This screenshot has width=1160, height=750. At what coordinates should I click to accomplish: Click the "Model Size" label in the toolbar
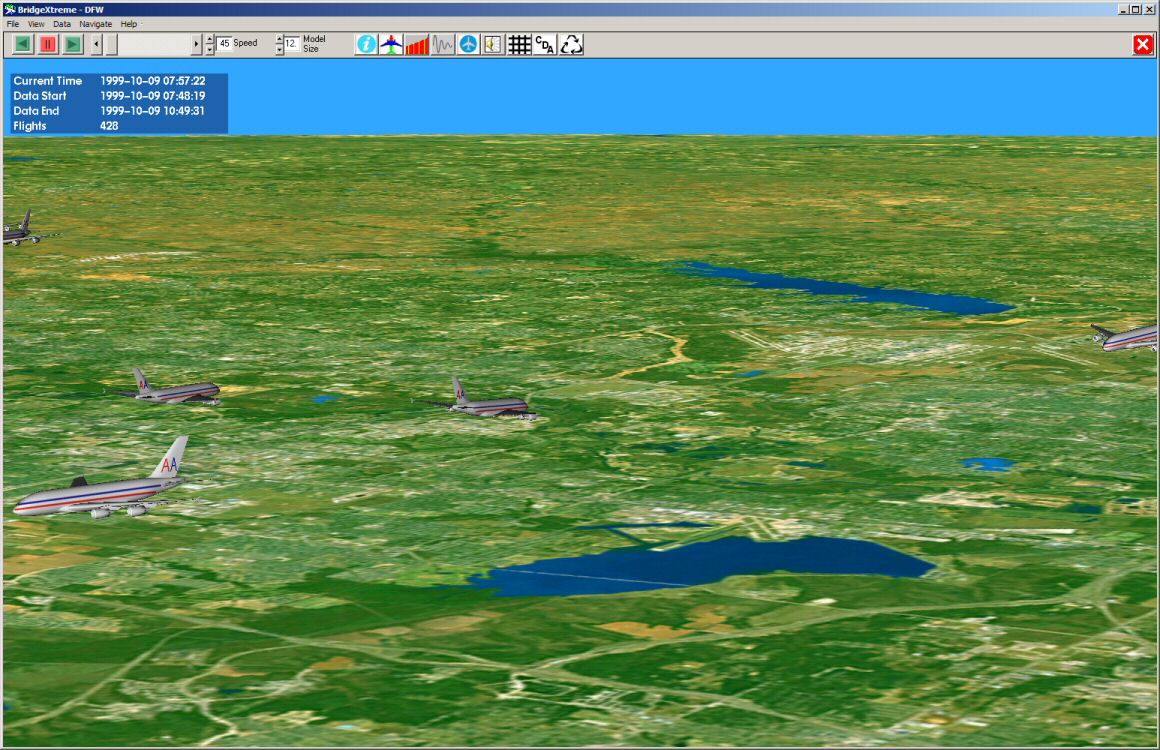(x=314, y=44)
